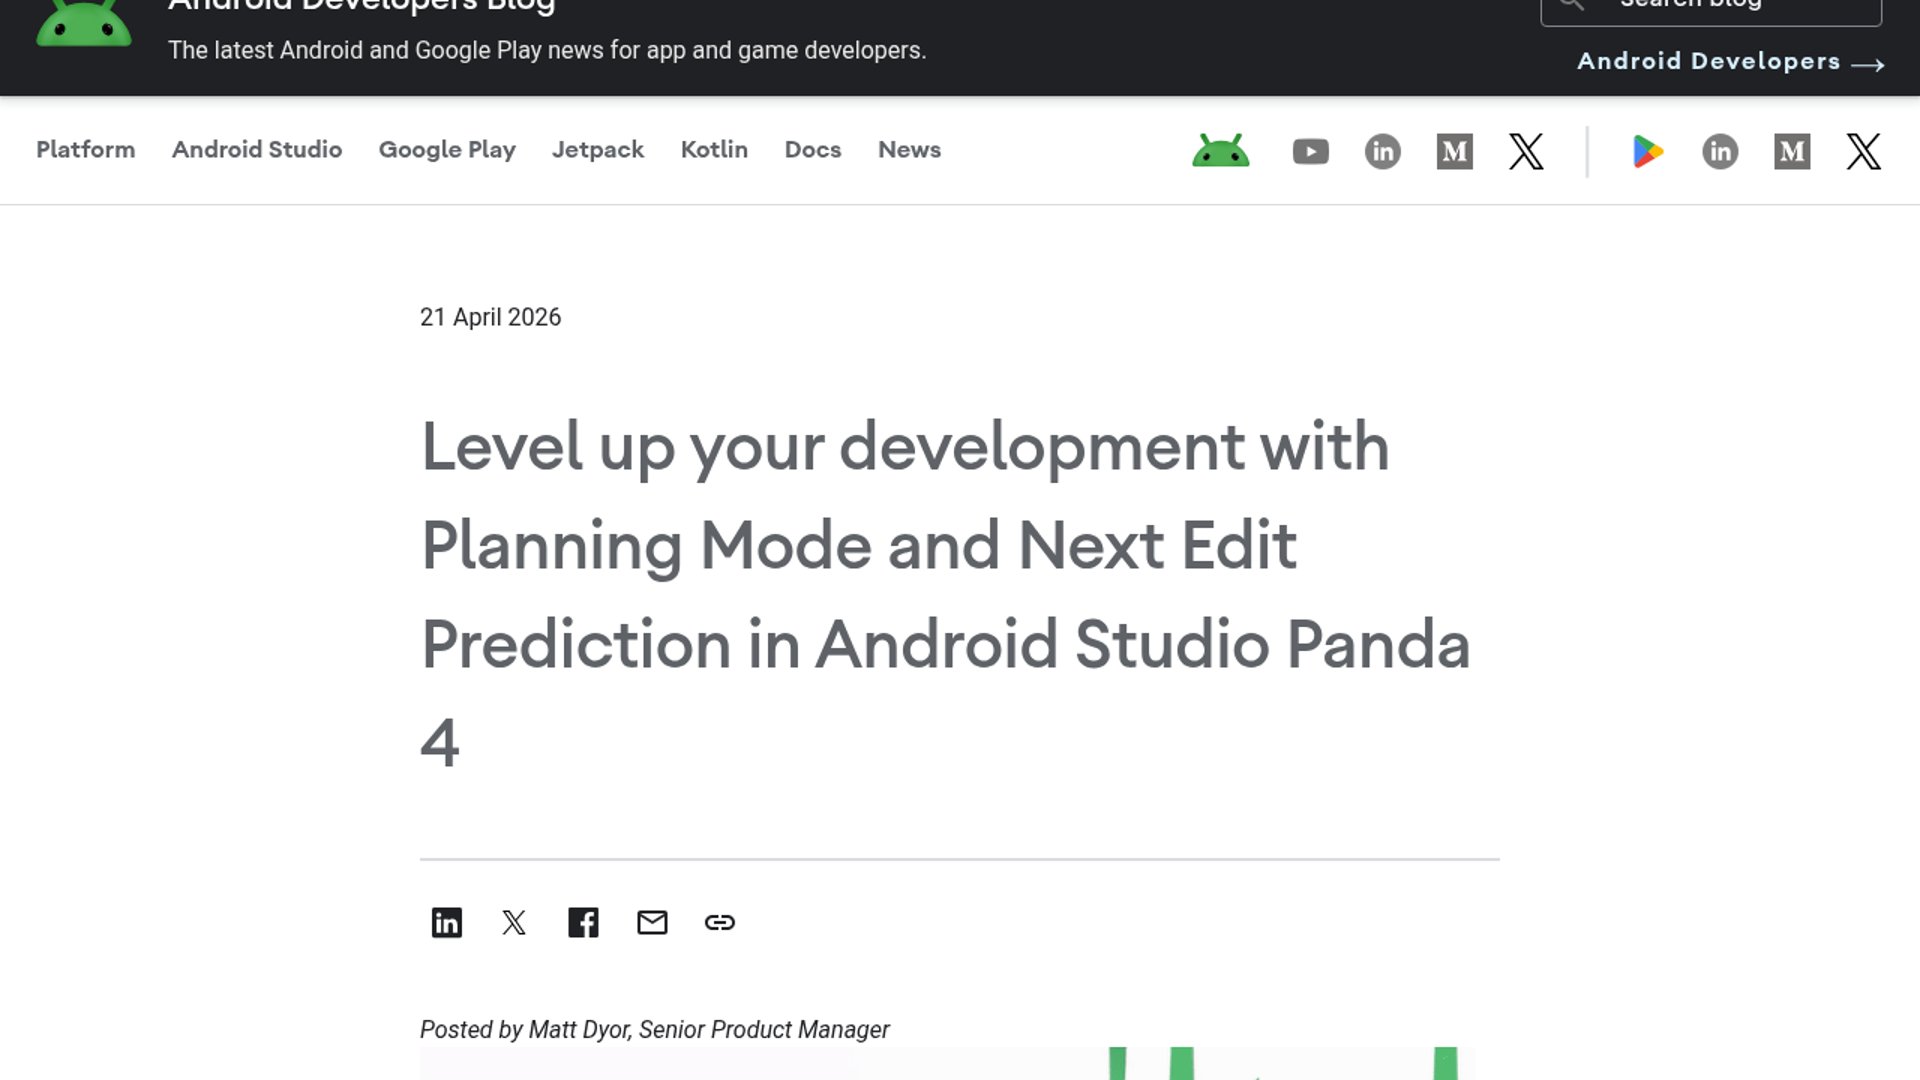The image size is (1920, 1080).
Task: Open the Platform menu item
Action: pyautogui.click(x=85, y=150)
